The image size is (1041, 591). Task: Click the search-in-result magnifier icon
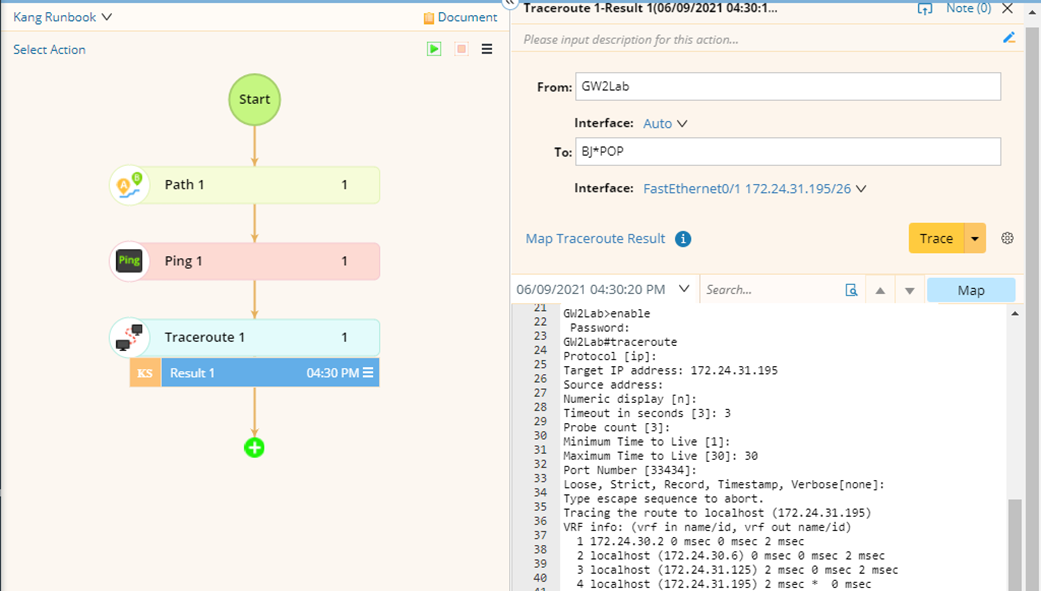(852, 288)
